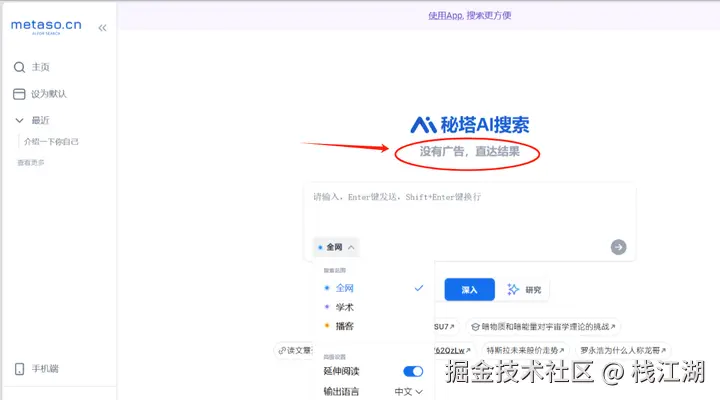This screenshot has height=400, width=720.
Task: Open suggestion 暗物质和暗能量对宇宙学理论的挑战
Action: coord(543,327)
